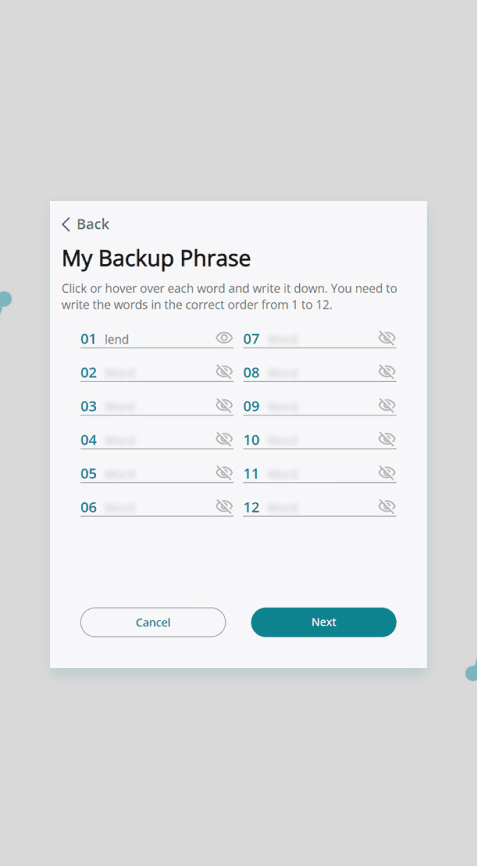Show word 03 via its eye icon
The width and height of the screenshot is (477, 866).
pos(224,405)
